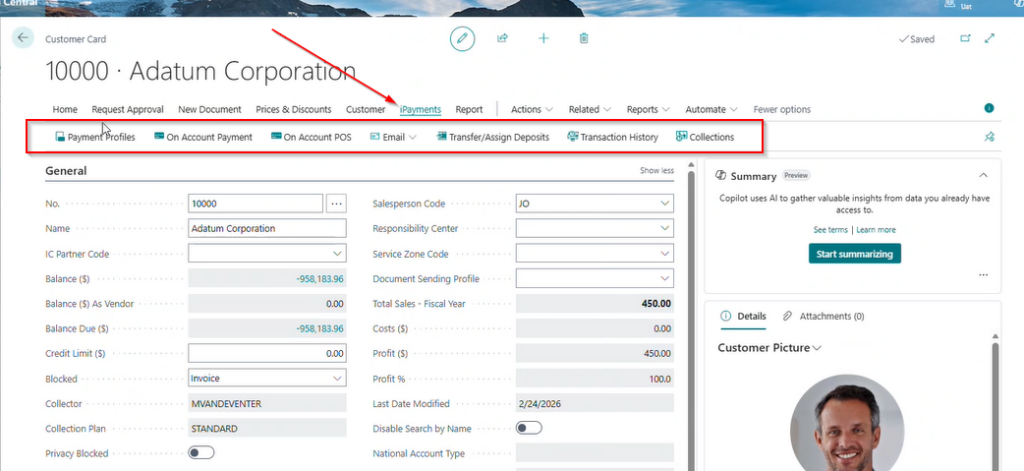Open card in new window icon
The image size is (1024, 471).
[x=965, y=39]
